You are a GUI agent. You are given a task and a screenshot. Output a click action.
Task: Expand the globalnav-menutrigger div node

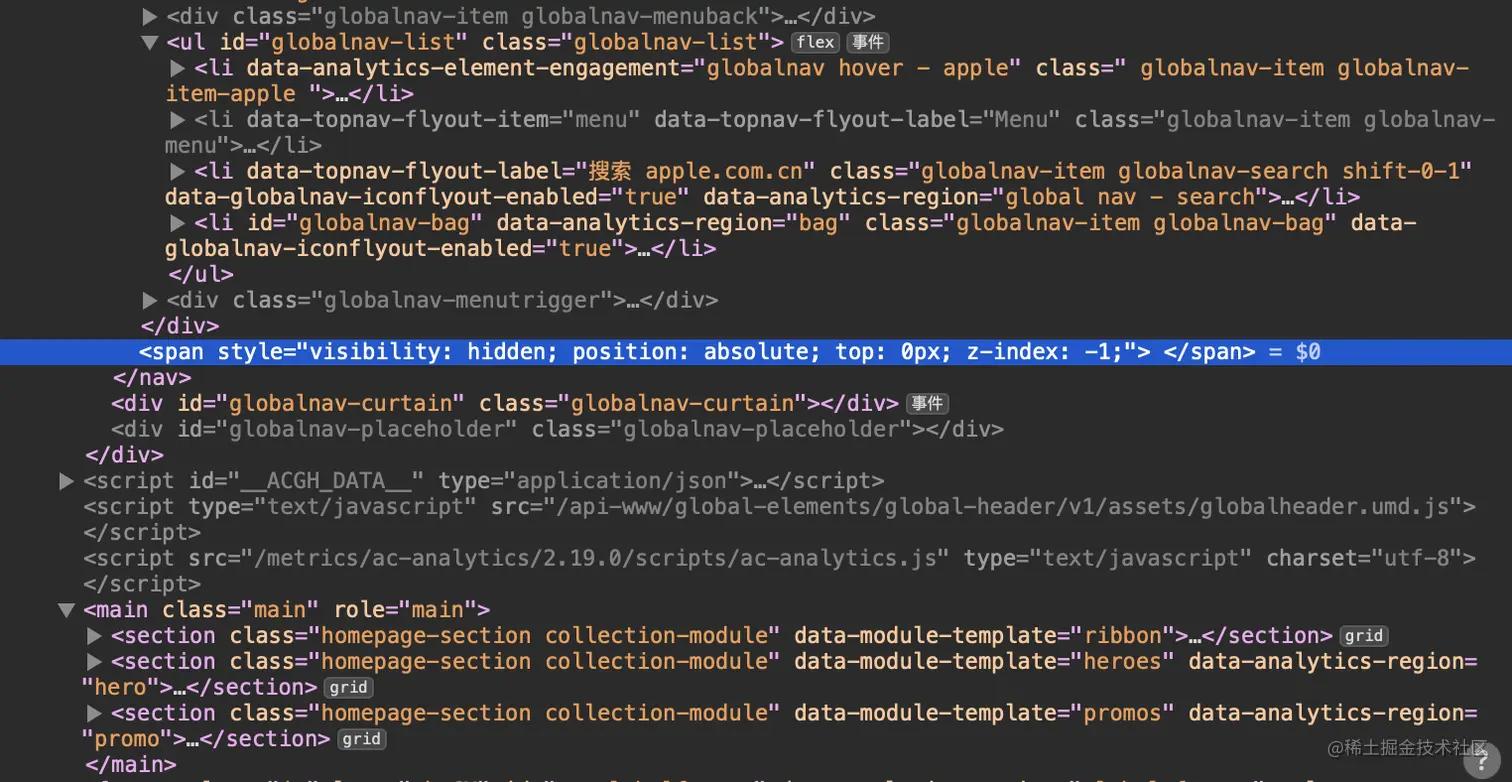[x=150, y=300]
